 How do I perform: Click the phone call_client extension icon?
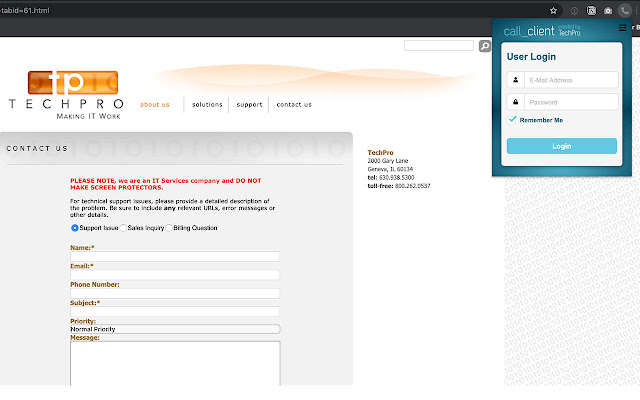pyautogui.click(x=624, y=11)
